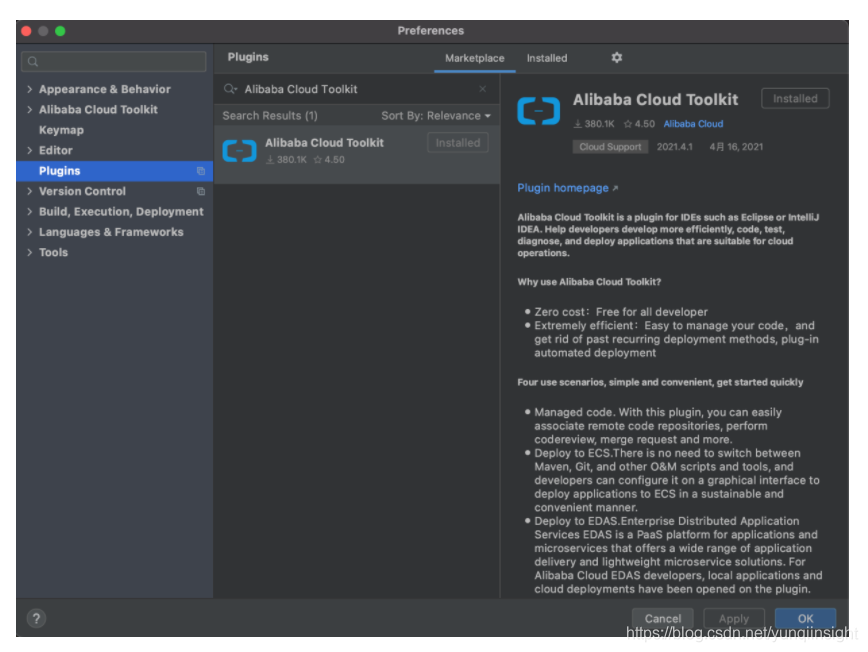Click the Plugins row copy-settings icon

pos(201,171)
